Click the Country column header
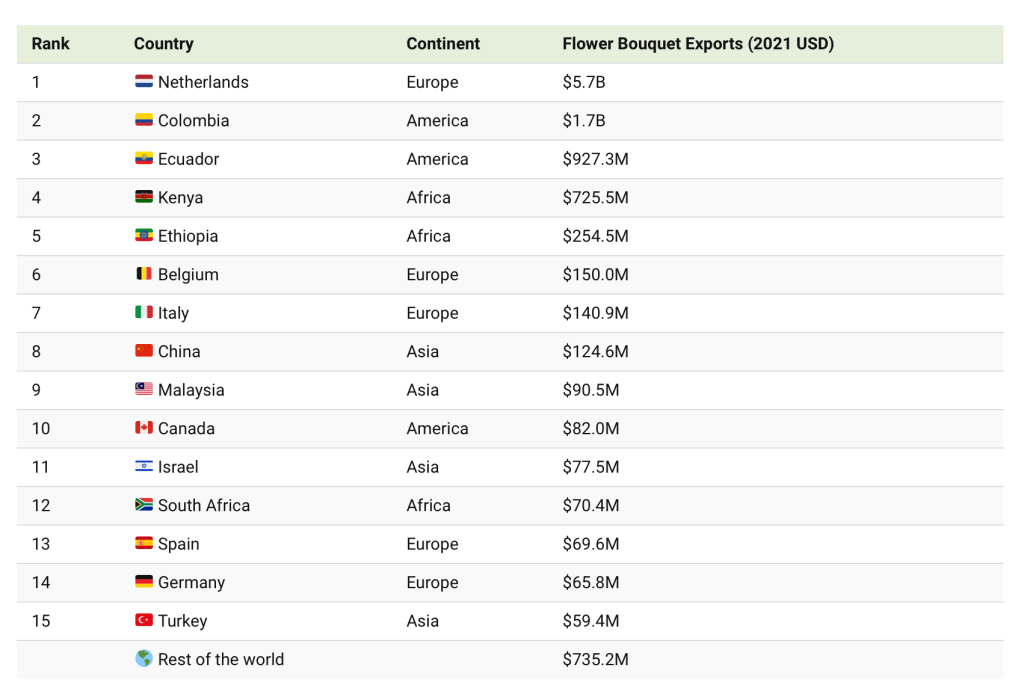This screenshot has width=1024, height=694. [164, 44]
